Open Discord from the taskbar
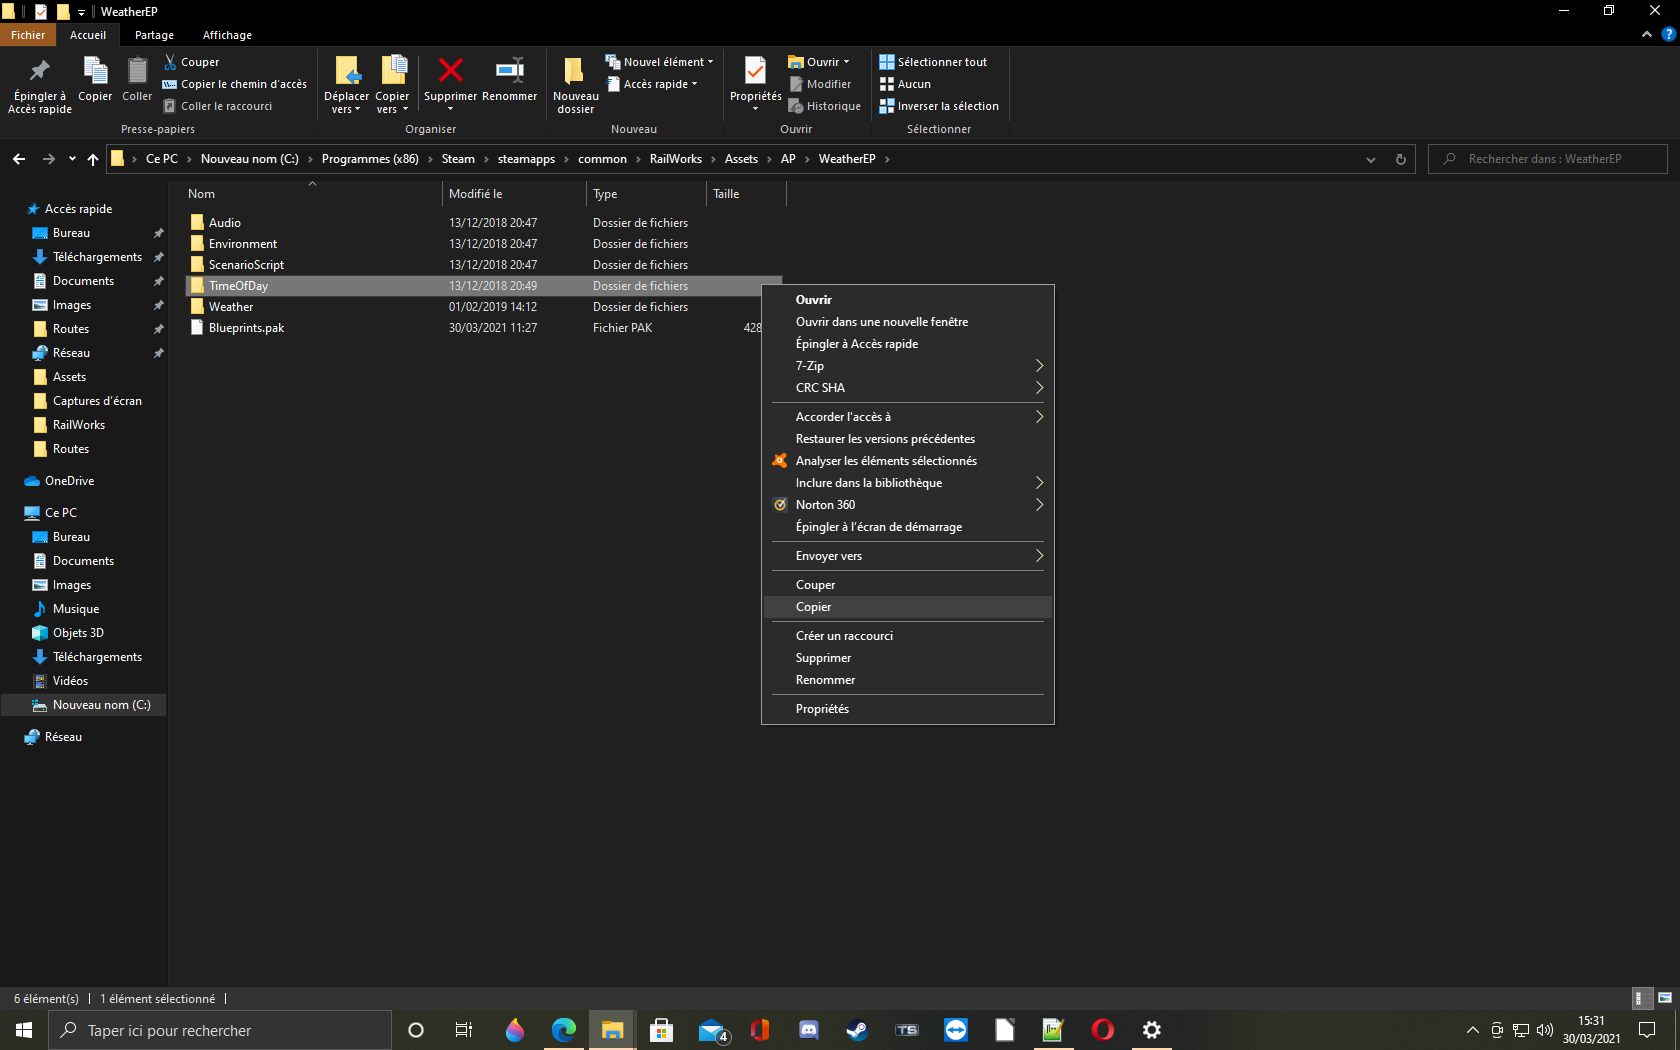Image resolution: width=1680 pixels, height=1050 pixels. point(809,1030)
